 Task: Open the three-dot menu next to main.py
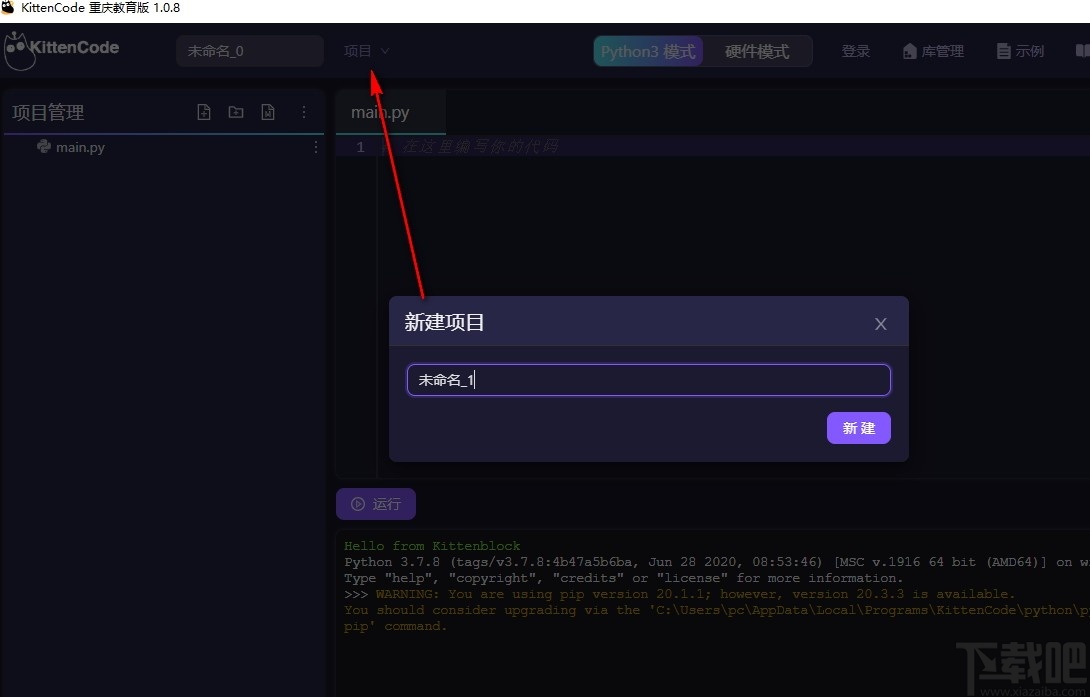(315, 147)
